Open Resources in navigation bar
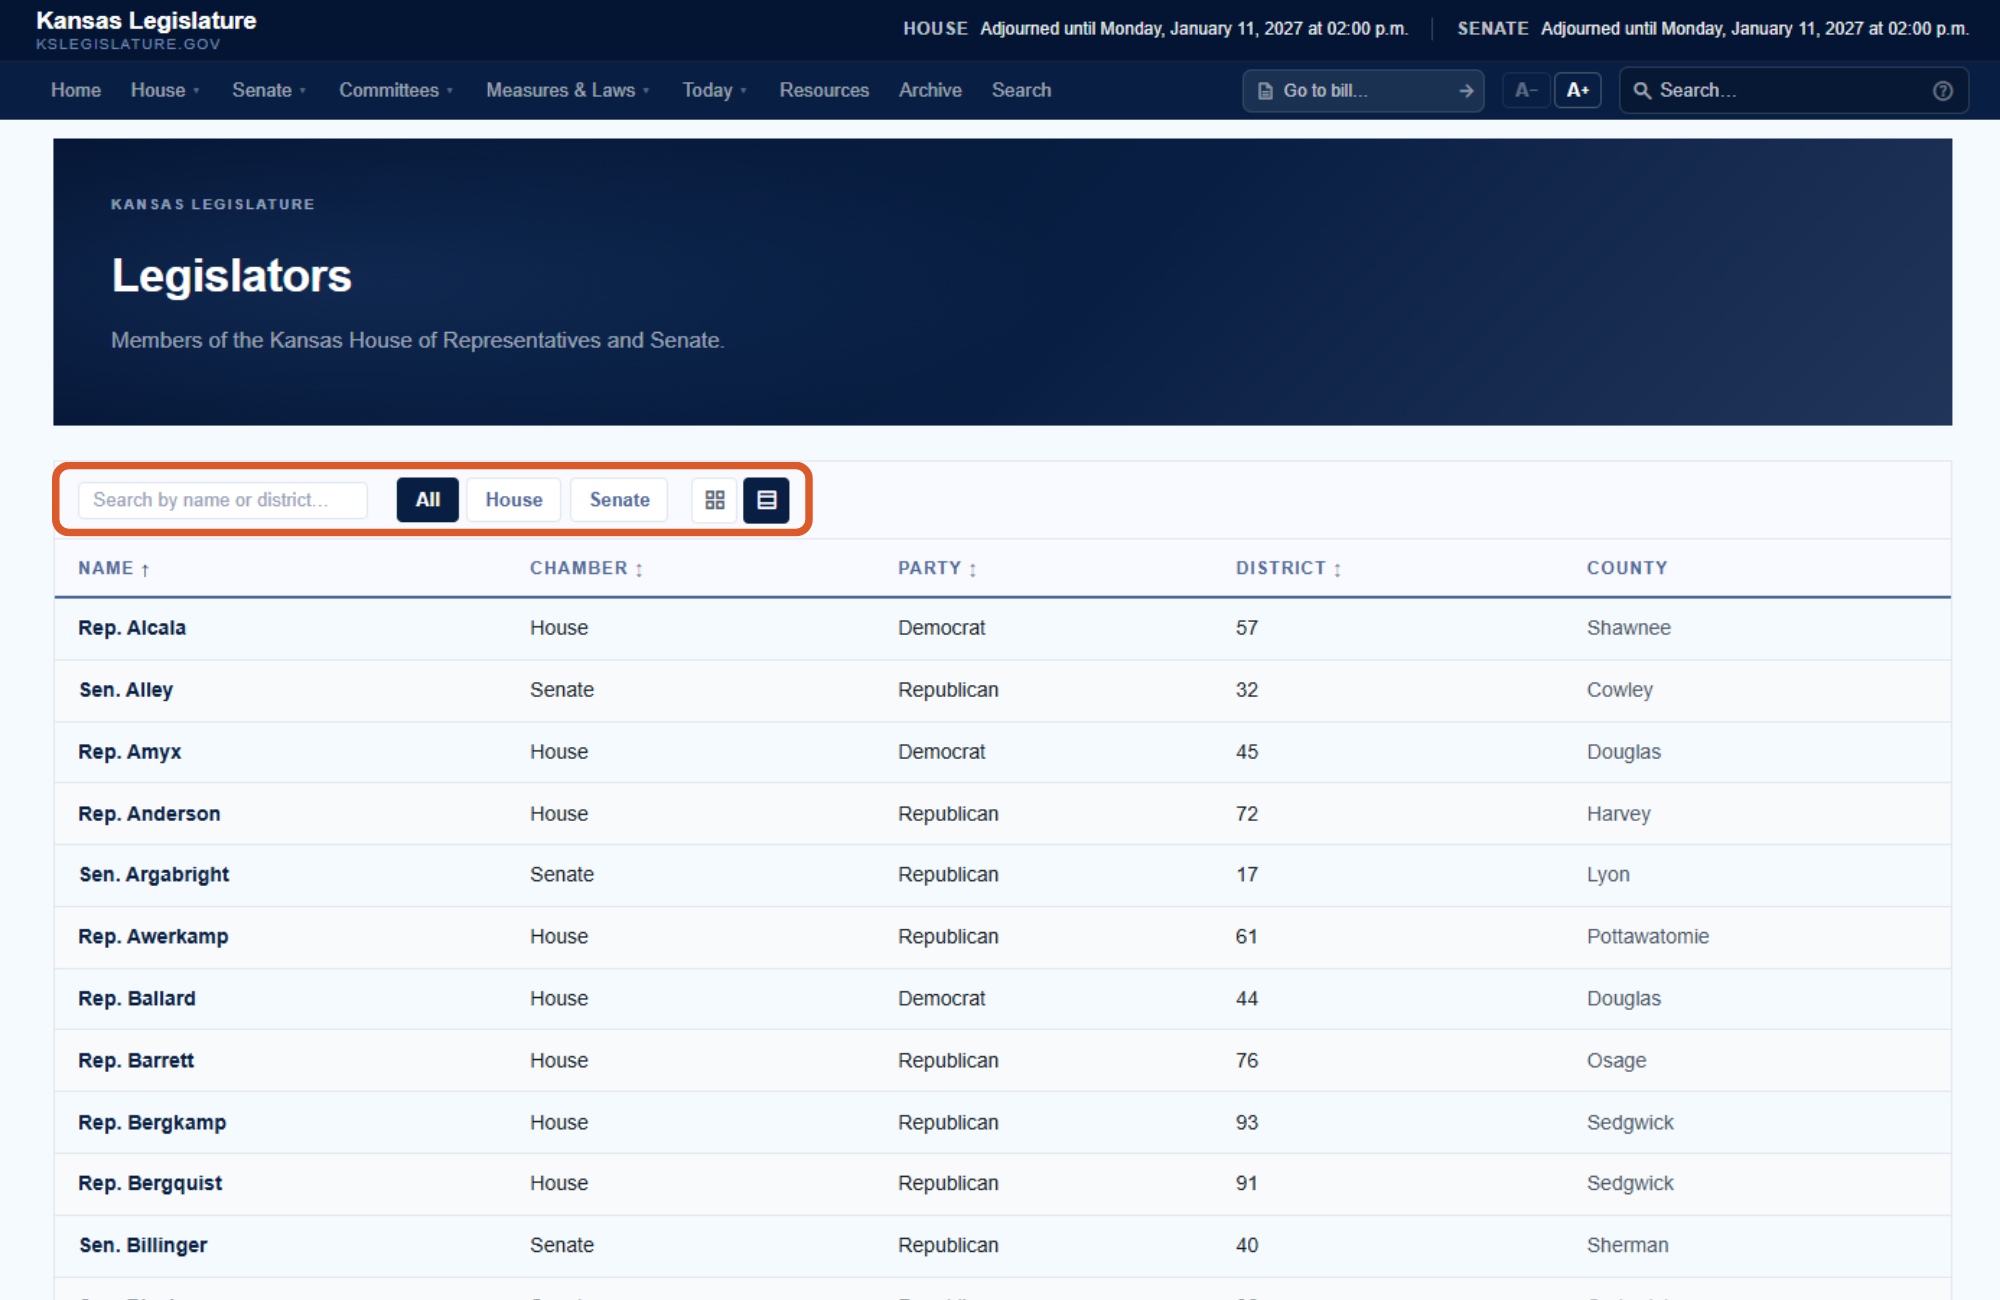Viewport: 2000px width, 1300px height. [x=824, y=90]
